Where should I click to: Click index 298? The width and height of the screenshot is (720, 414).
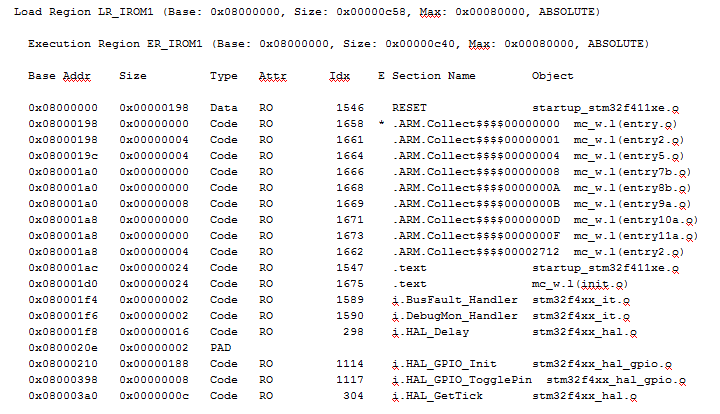[353, 332]
